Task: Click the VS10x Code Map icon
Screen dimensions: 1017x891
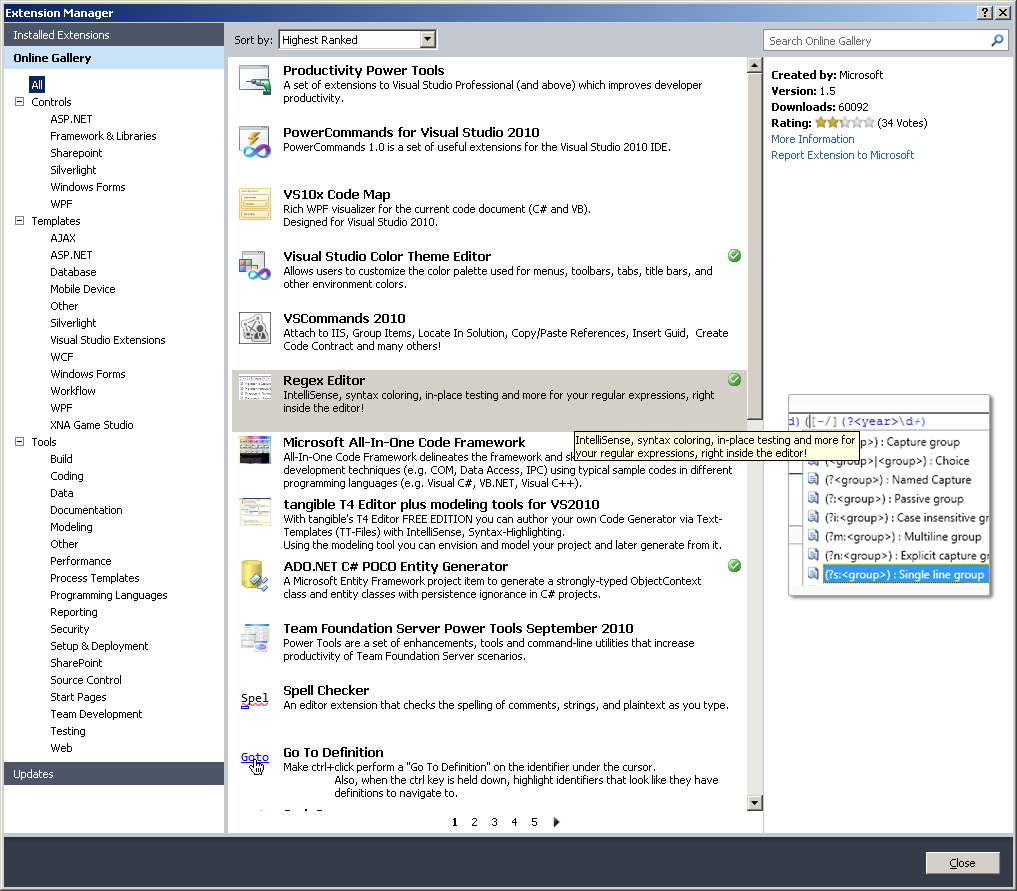Action: coord(255,204)
